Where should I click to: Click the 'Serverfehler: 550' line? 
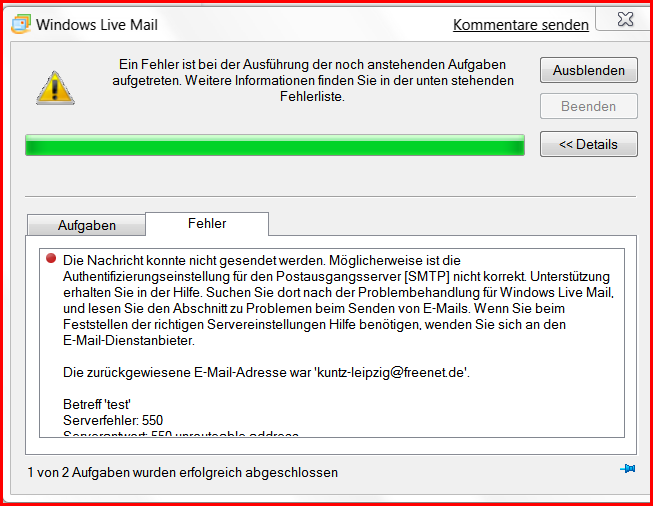[113, 420]
